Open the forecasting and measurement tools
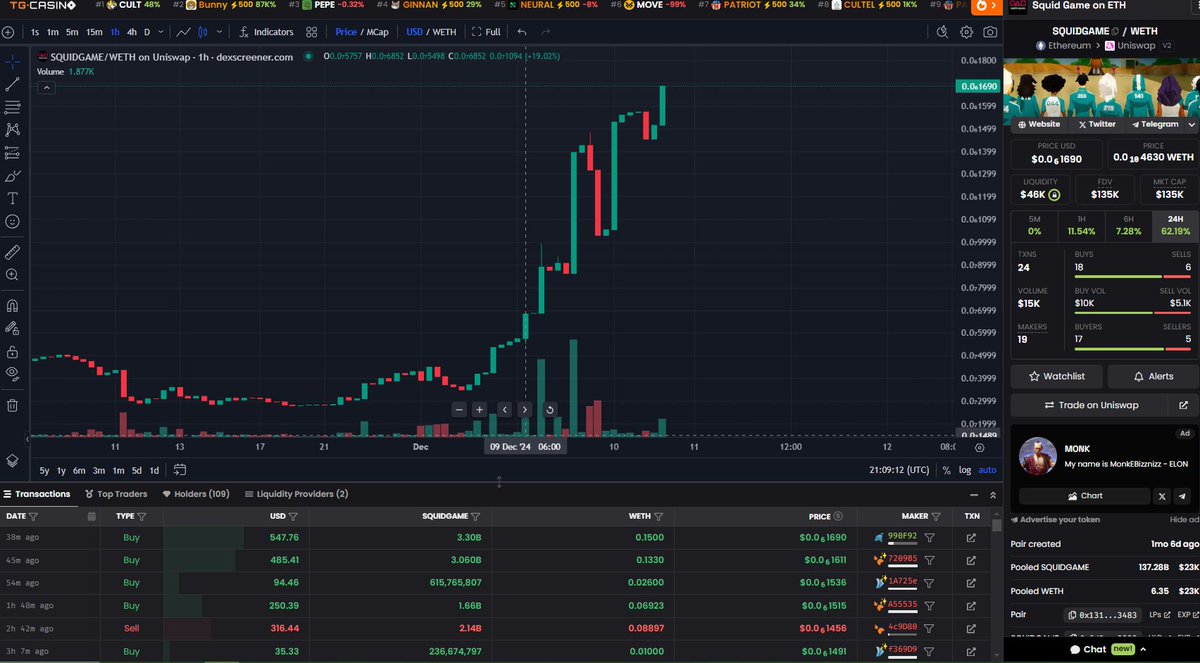The image size is (1200, 663). tap(12, 153)
